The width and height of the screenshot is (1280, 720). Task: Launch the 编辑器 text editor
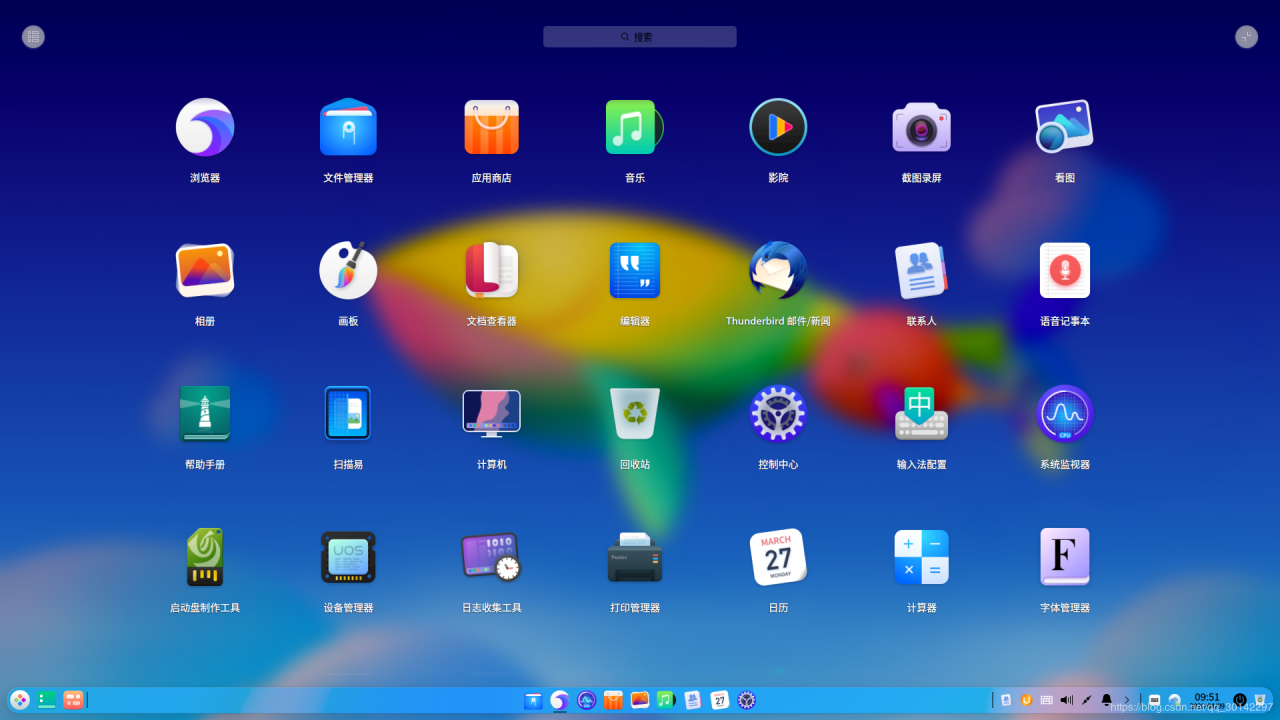click(x=634, y=270)
